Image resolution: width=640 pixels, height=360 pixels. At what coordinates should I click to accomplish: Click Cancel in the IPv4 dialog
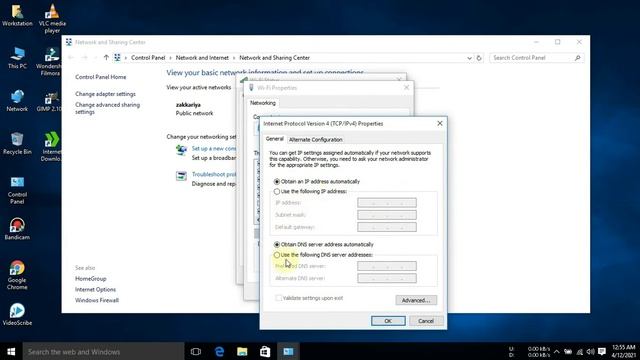pos(426,321)
